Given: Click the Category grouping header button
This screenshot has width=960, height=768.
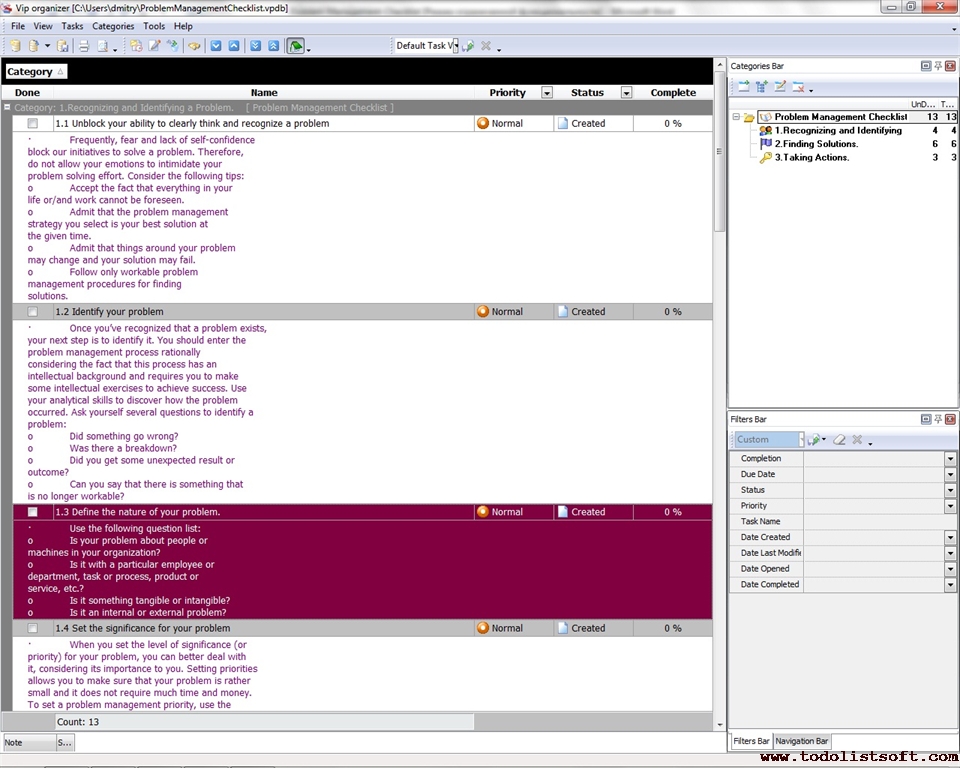Looking at the screenshot, I should tap(35, 72).
